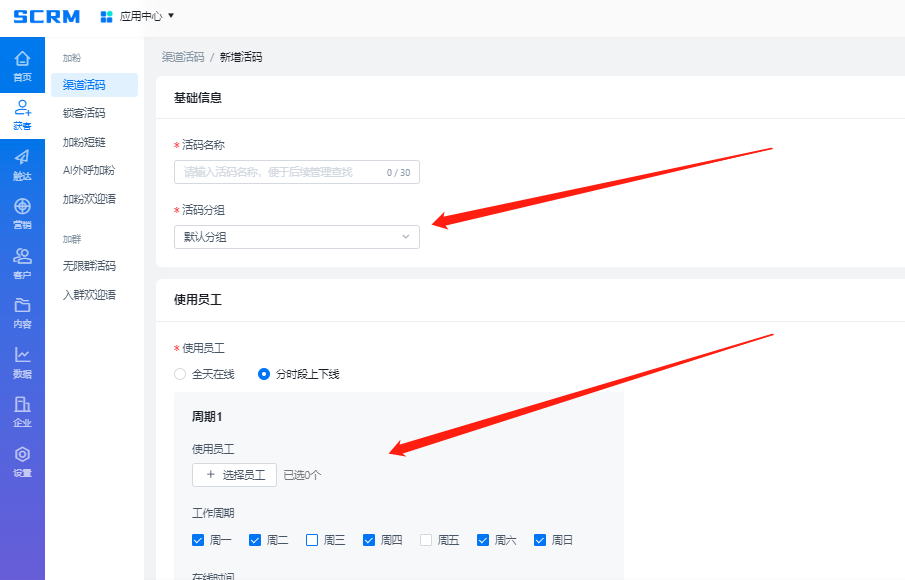
Task: Select the 全天在线 radio option
Action: pyautogui.click(x=180, y=374)
